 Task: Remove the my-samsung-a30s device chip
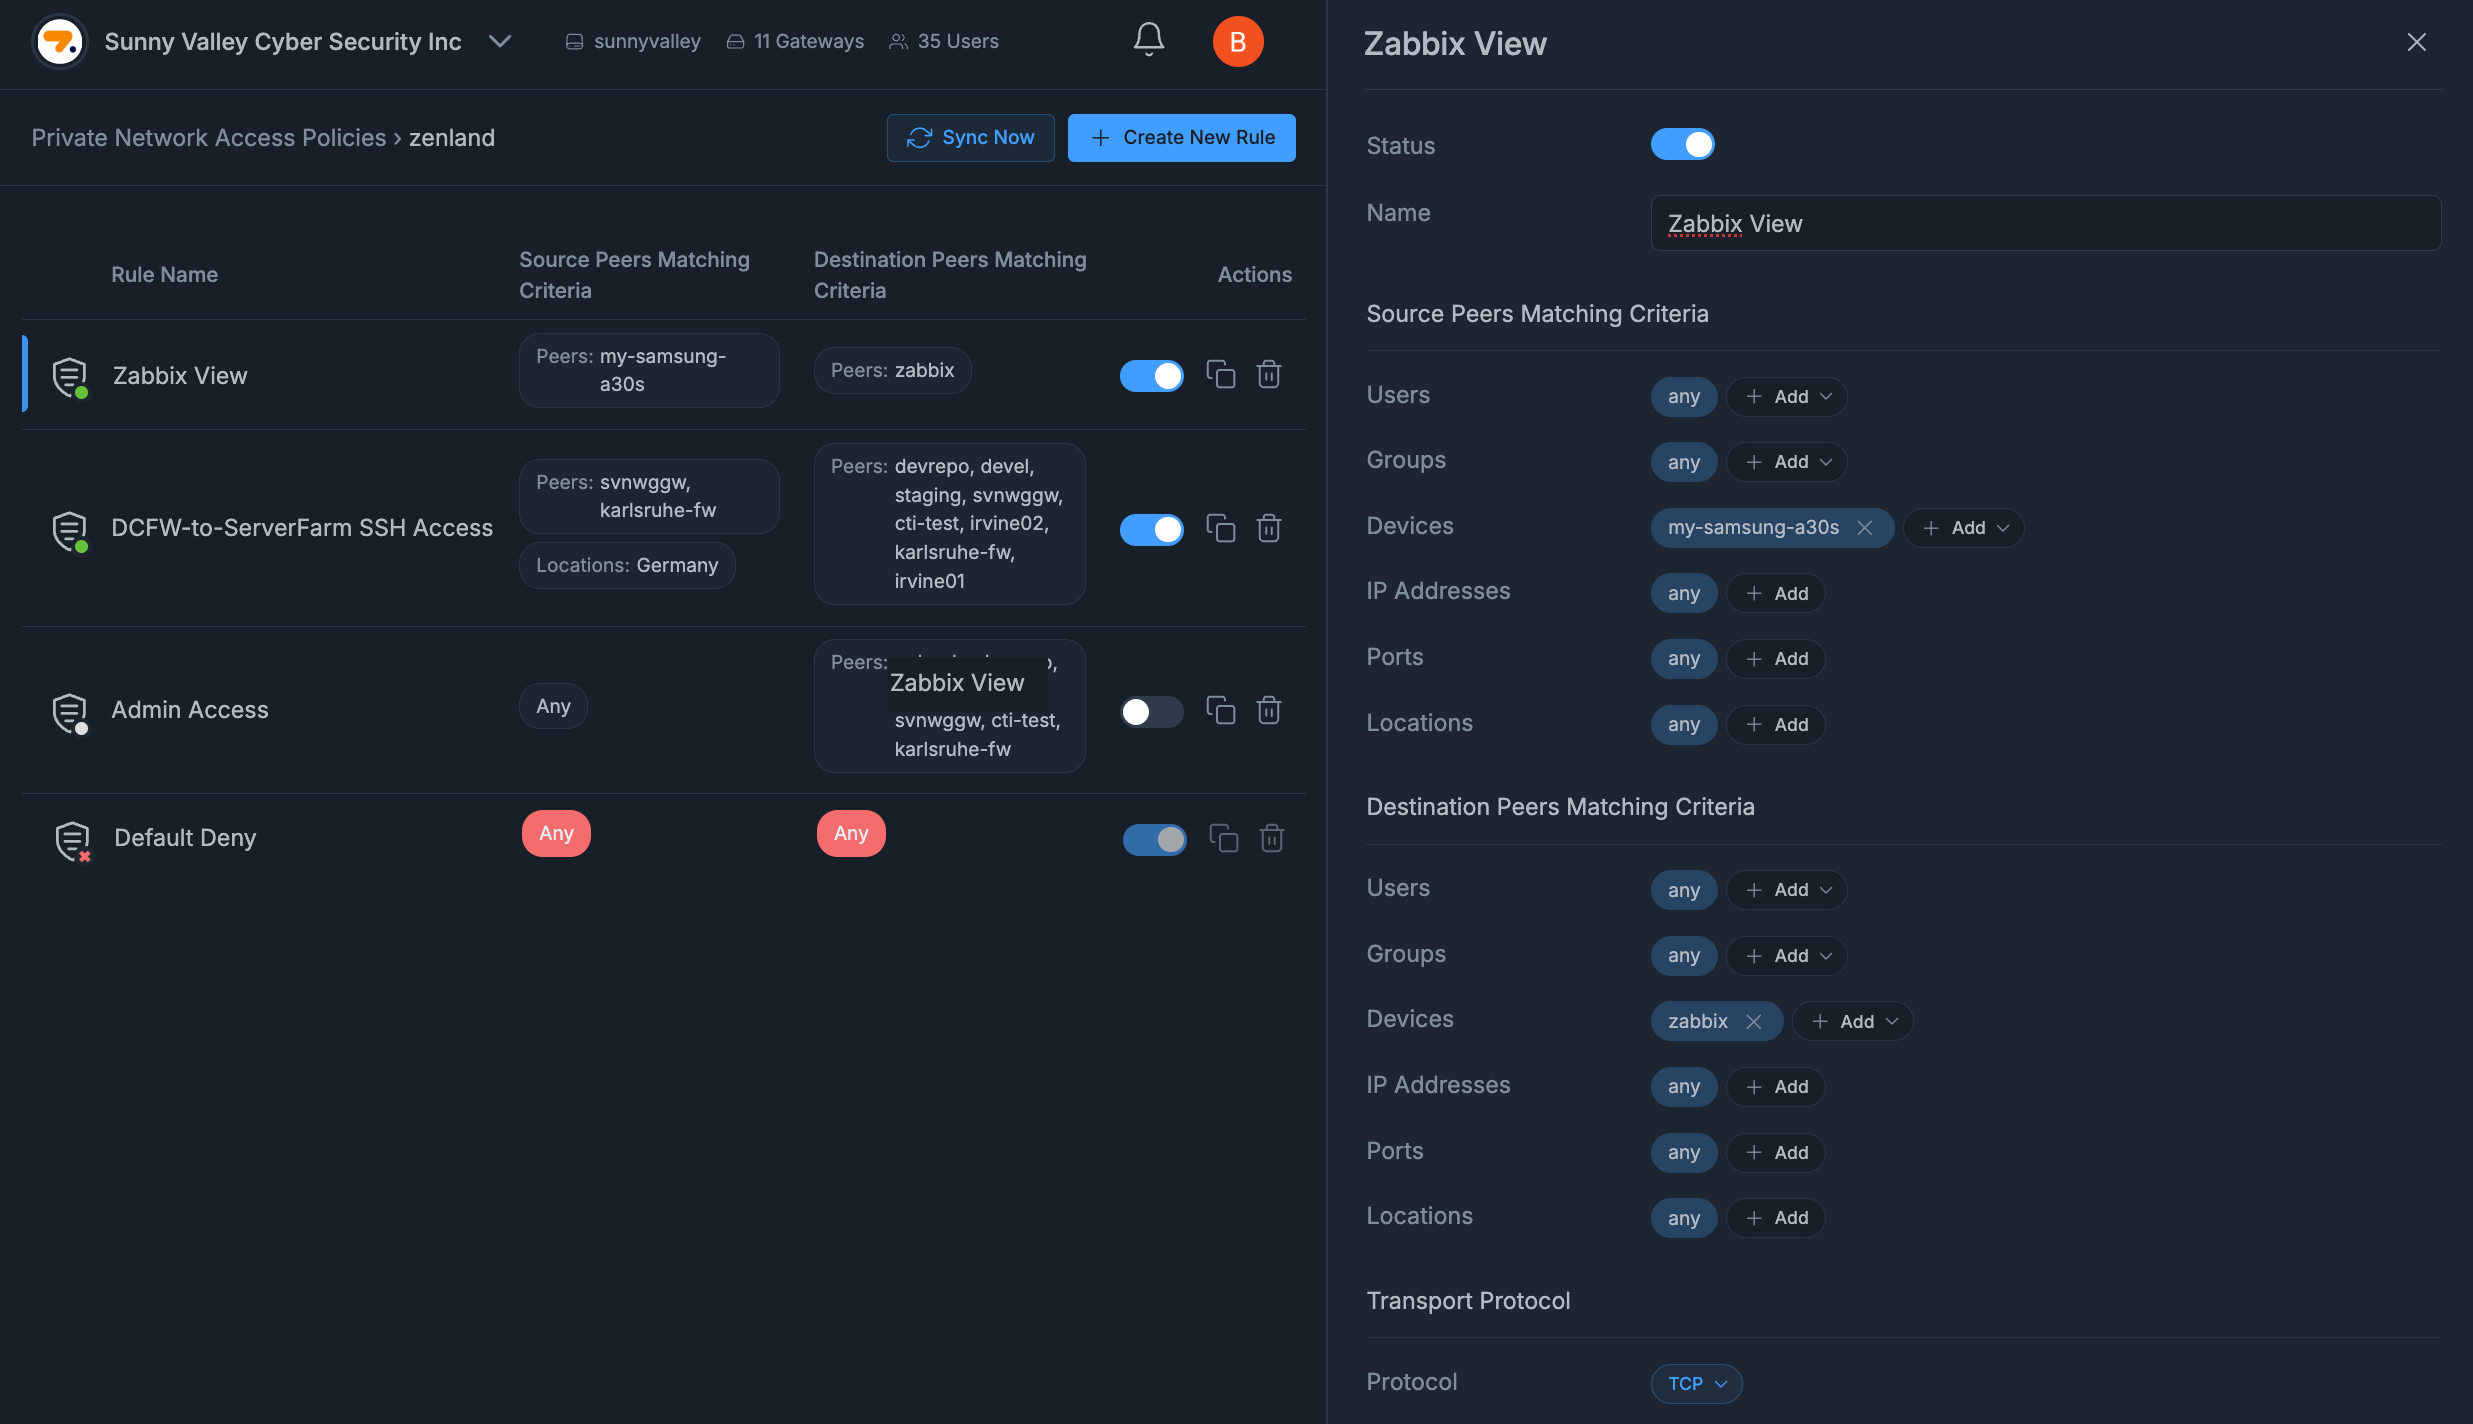pyautogui.click(x=1868, y=528)
